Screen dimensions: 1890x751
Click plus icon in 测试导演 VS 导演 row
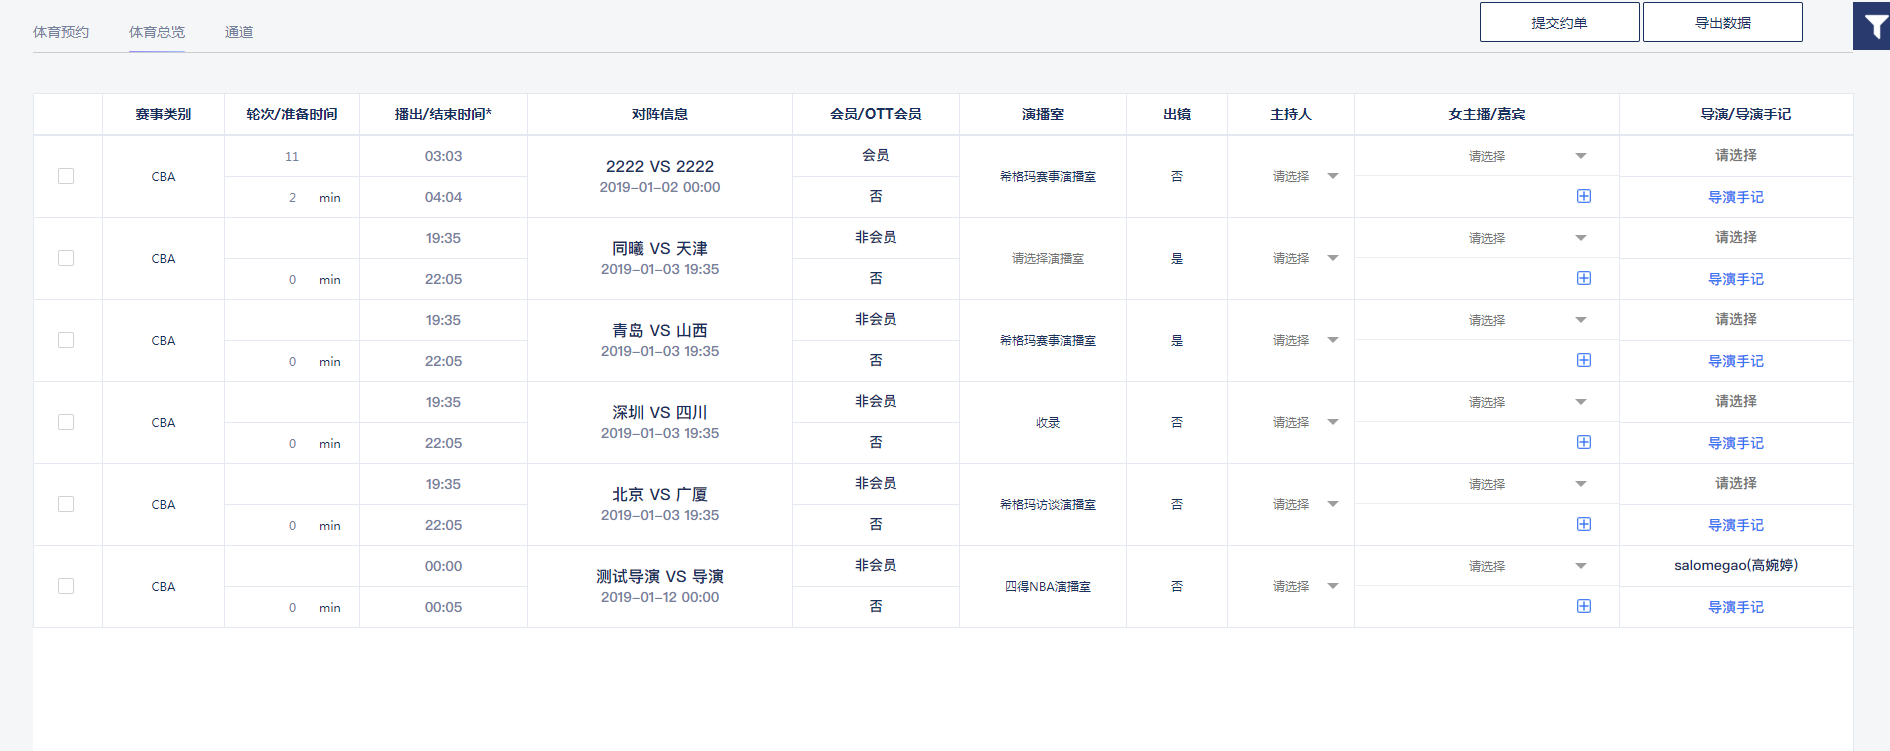click(1584, 607)
